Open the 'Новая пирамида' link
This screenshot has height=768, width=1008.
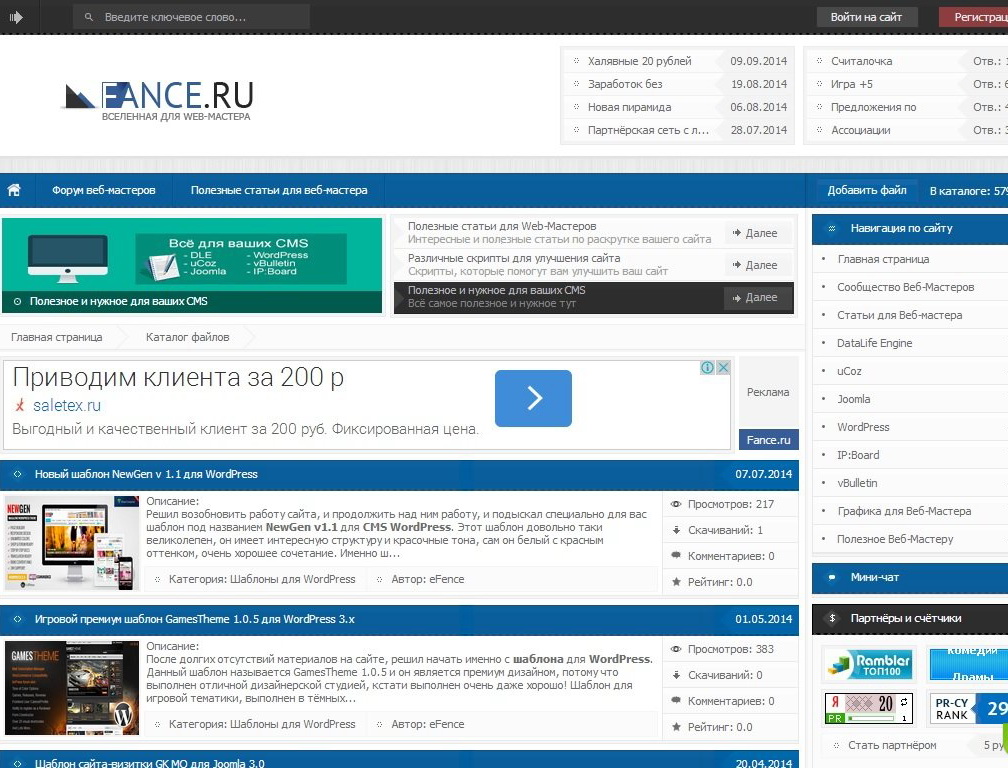[629, 107]
